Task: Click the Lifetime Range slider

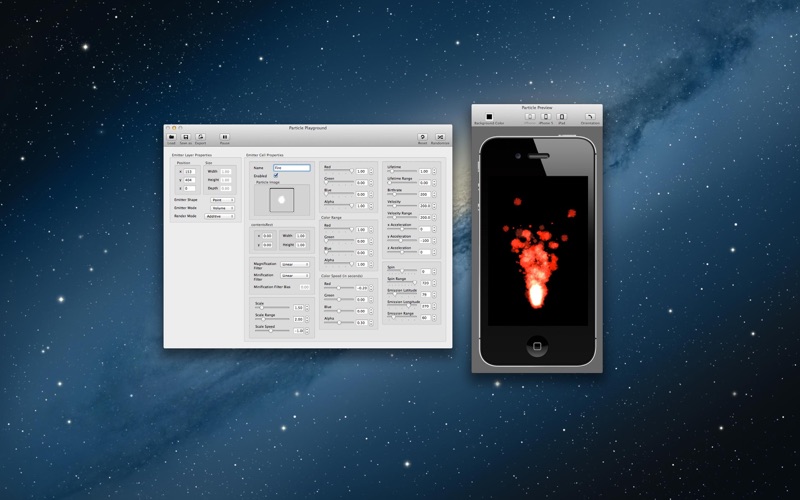Action: (x=402, y=183)
